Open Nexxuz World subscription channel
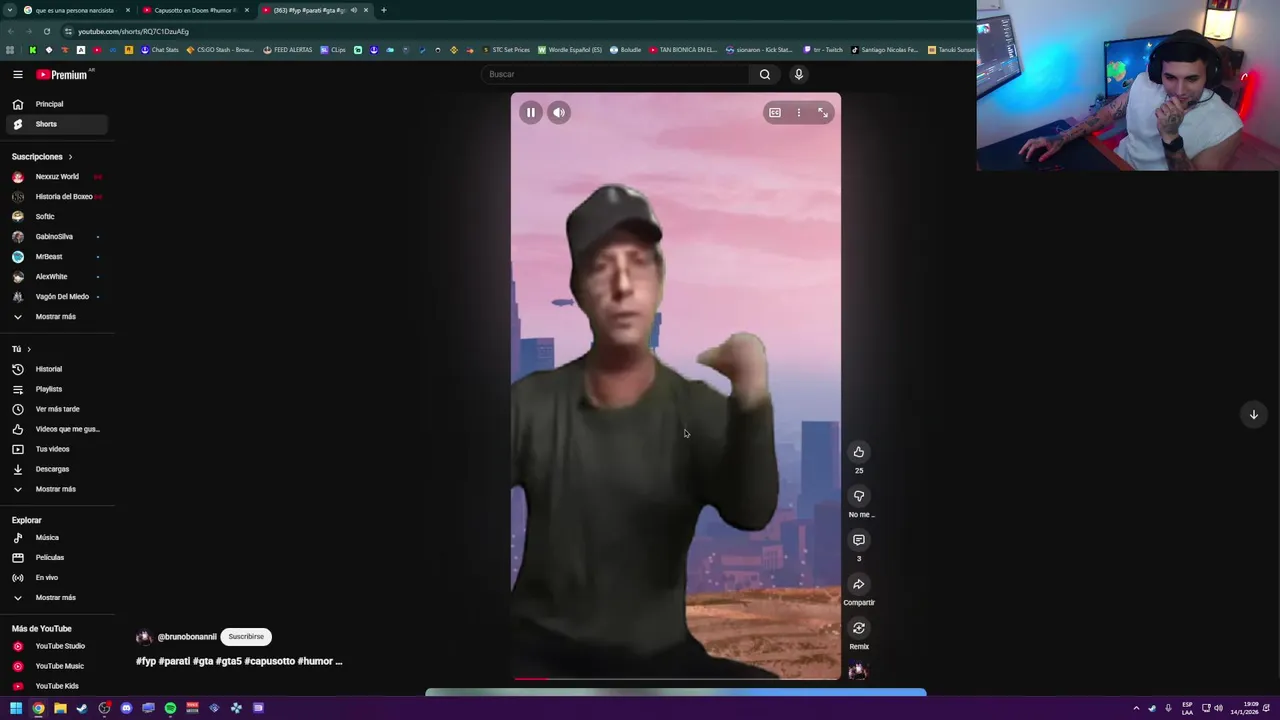This screenshot has height=720, width=1280. [x=55, y=177]
